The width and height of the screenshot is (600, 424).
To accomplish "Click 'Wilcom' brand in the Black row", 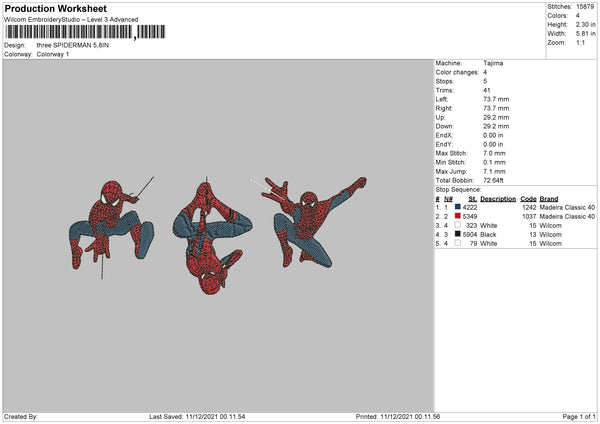I will point(551,235).
